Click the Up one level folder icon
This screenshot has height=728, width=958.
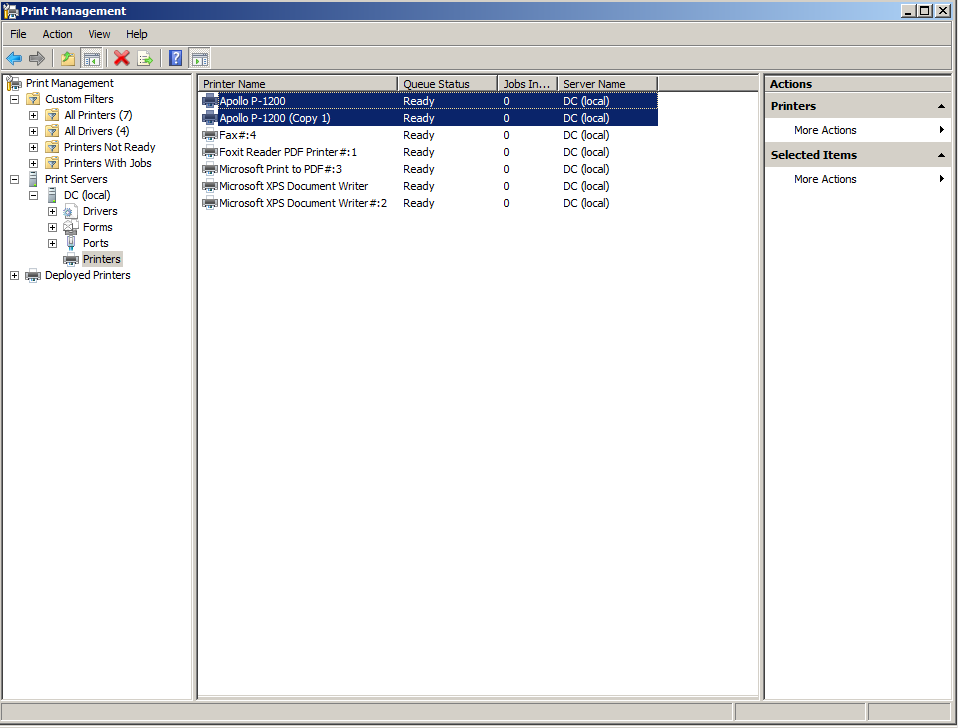(x=68, y=59)
